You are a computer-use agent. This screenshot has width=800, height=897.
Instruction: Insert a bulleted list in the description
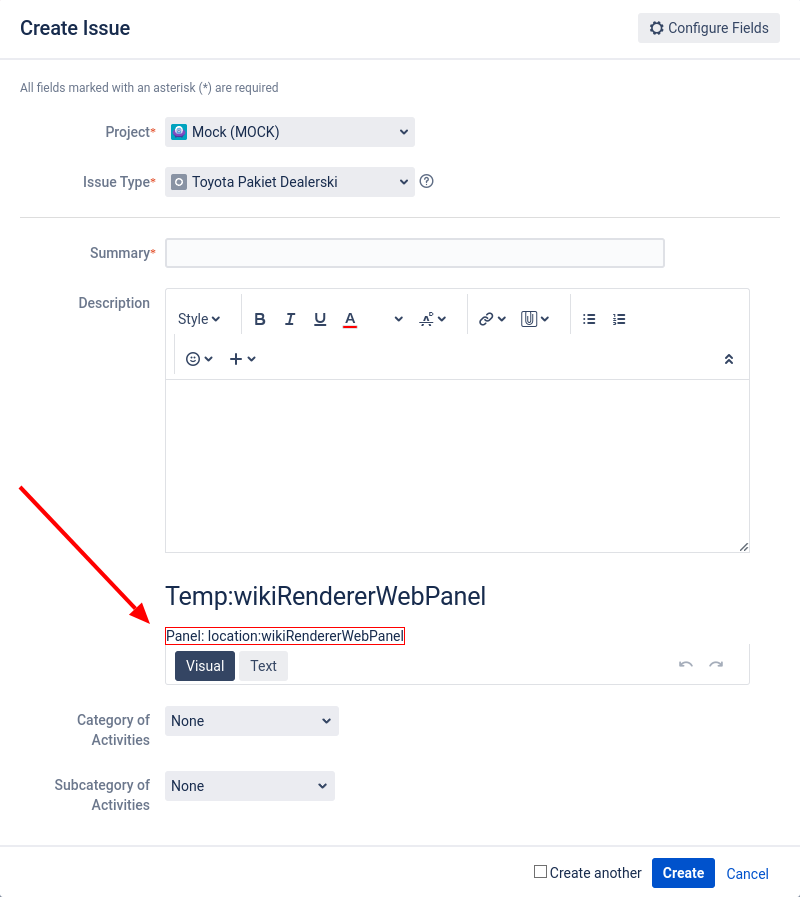589,318
